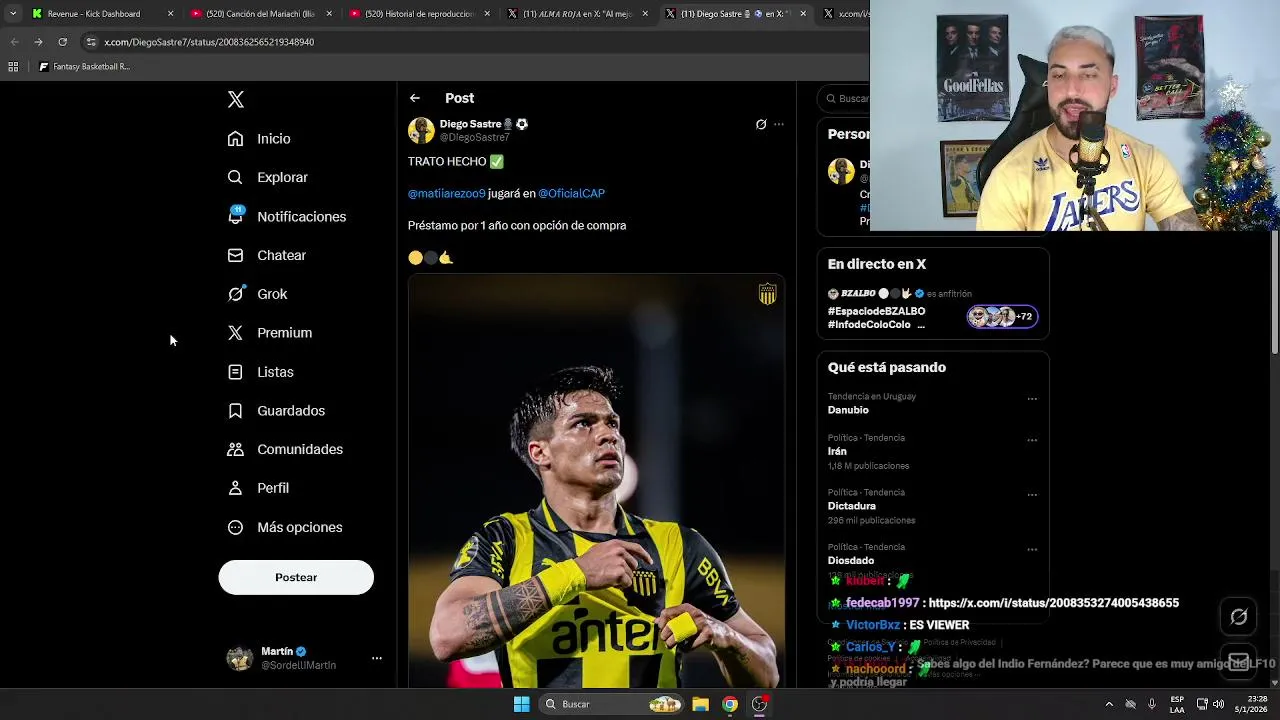Open options for the Irán trend

[x=1032, y=440]
